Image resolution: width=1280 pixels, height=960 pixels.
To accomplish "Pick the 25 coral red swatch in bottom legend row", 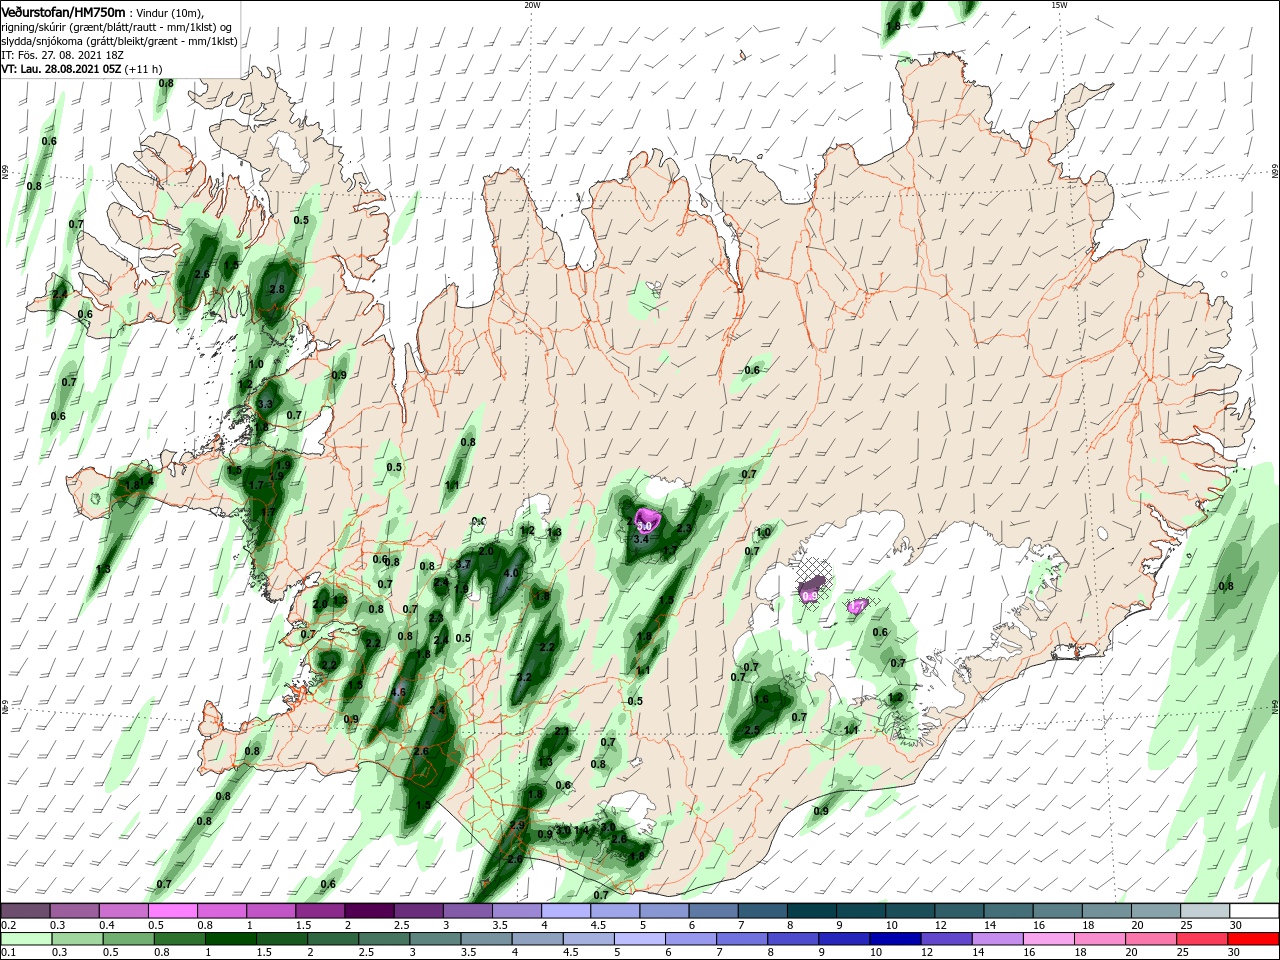I will (x=1203, y=939).
